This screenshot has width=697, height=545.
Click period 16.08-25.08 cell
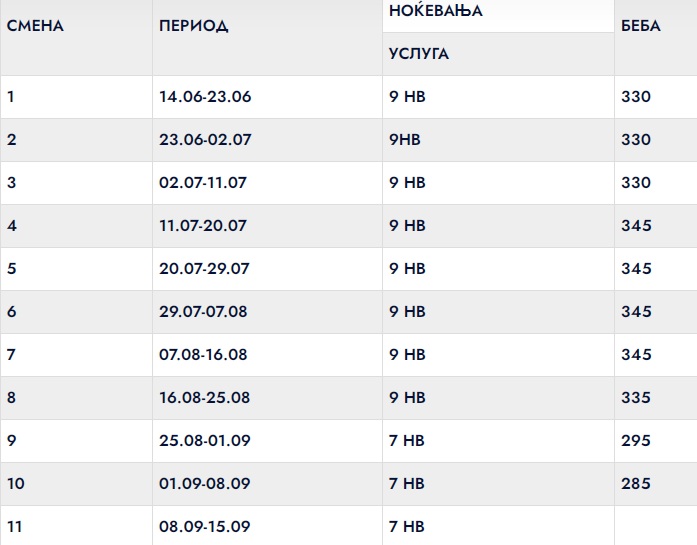click(204, 398)
